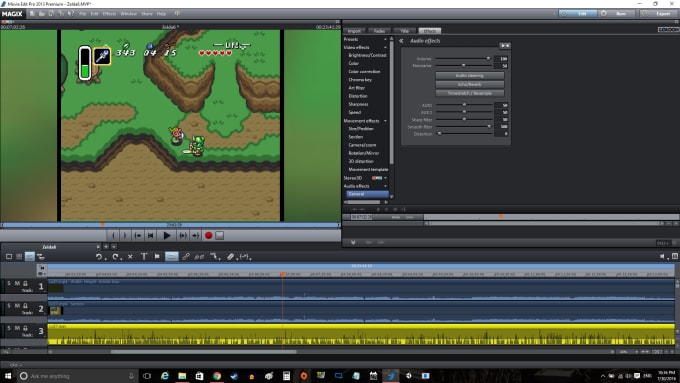
Task: Set the range out-point marker
Action: point(125,236)
